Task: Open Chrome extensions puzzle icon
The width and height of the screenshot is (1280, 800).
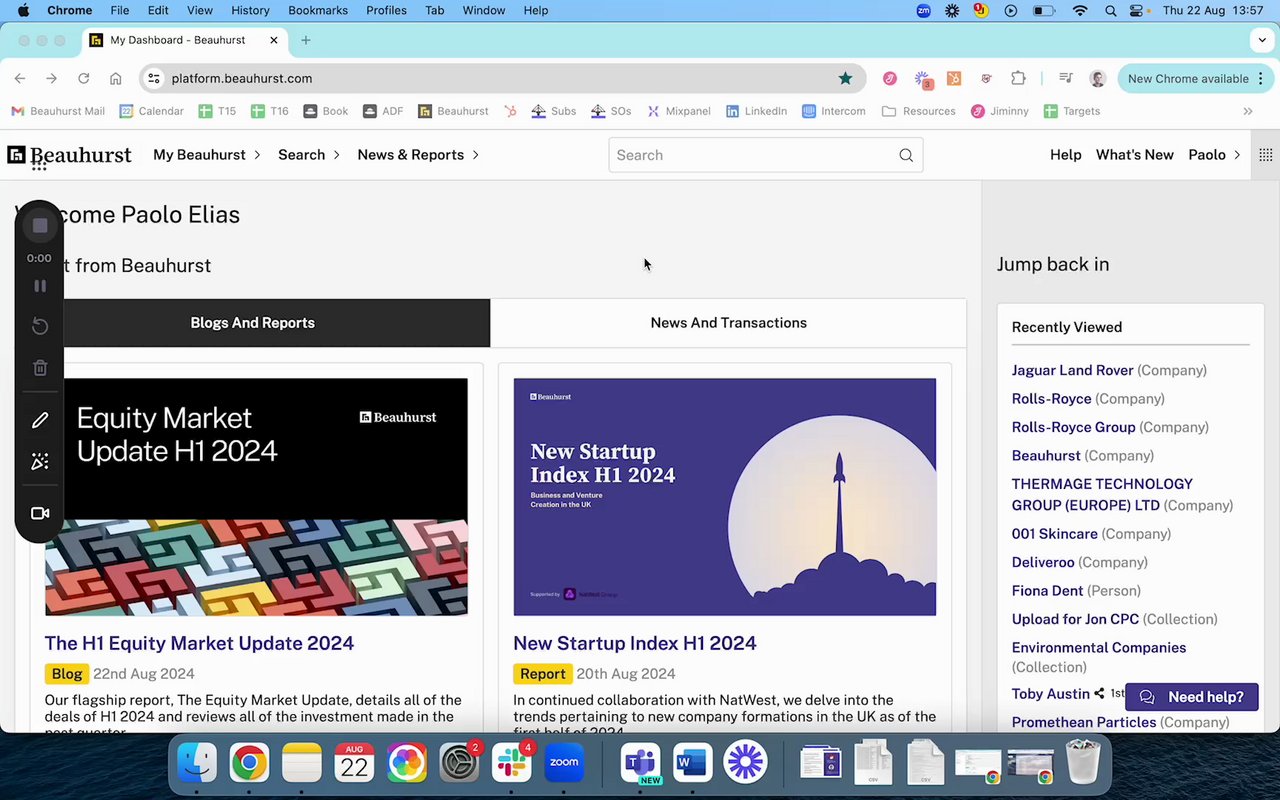Action: pyautogui.click(x=1018, y=78)
